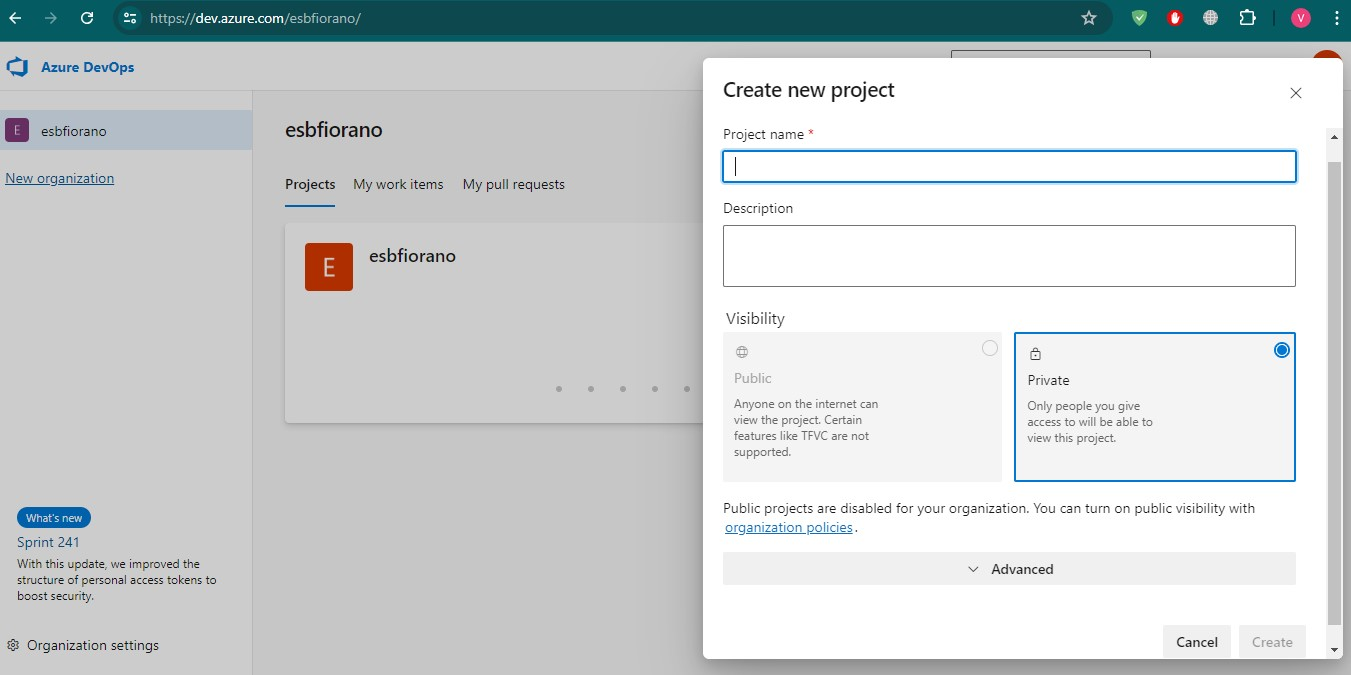Click the lock icon on Private option
1351x675 pixels.
tap(1035, 354)
